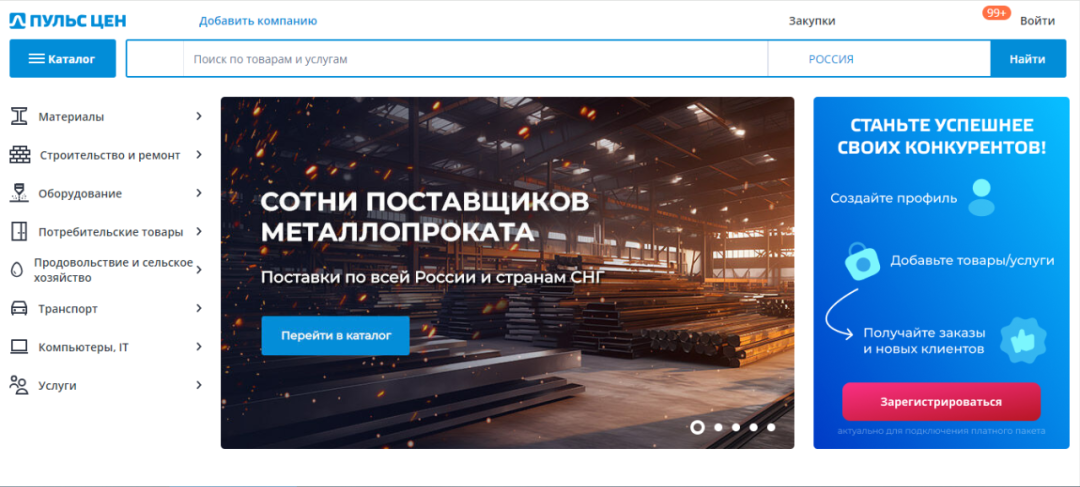1080x487 pixels.
Task: Select the fourth carousel slide dot
Action: [x=754, y=427]
